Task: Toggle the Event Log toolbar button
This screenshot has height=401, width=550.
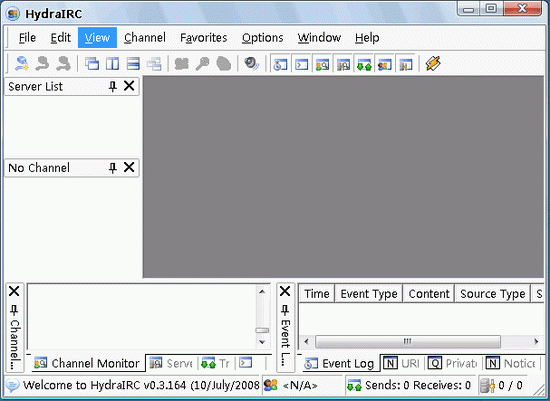Action: (281, 65)
